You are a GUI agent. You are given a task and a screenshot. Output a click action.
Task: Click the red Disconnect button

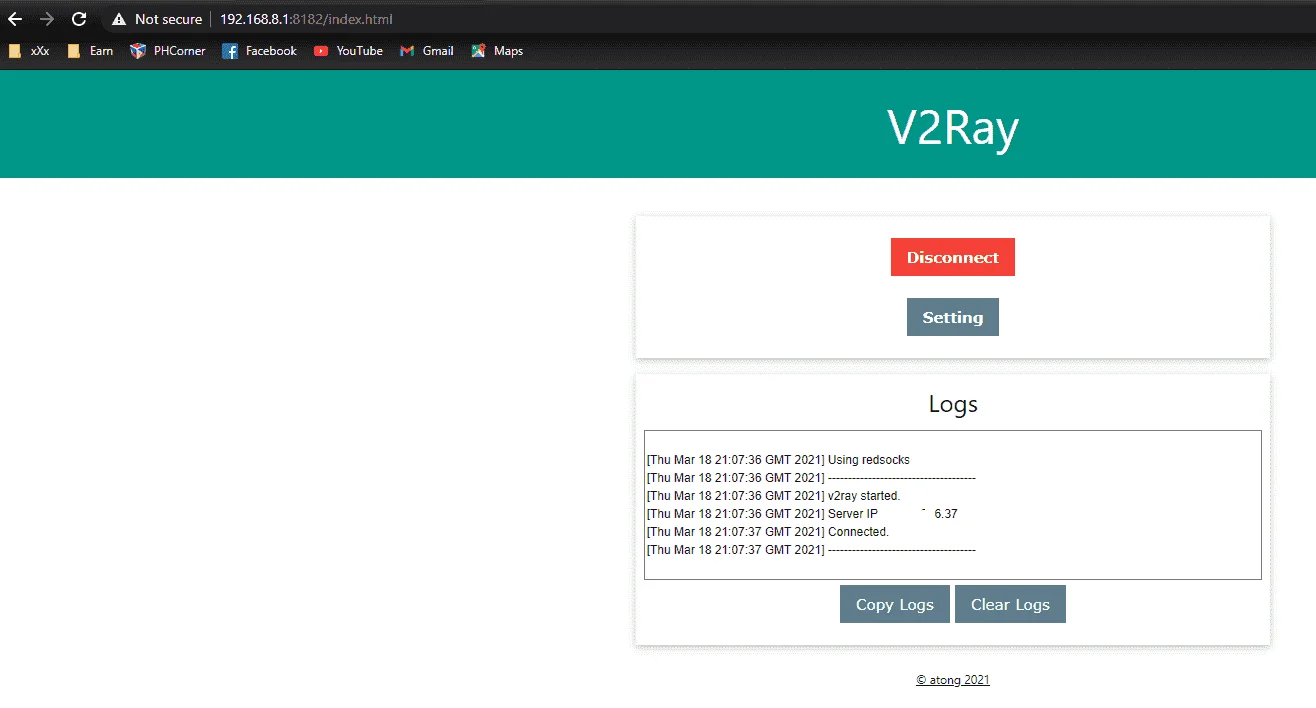pos(953,257)
